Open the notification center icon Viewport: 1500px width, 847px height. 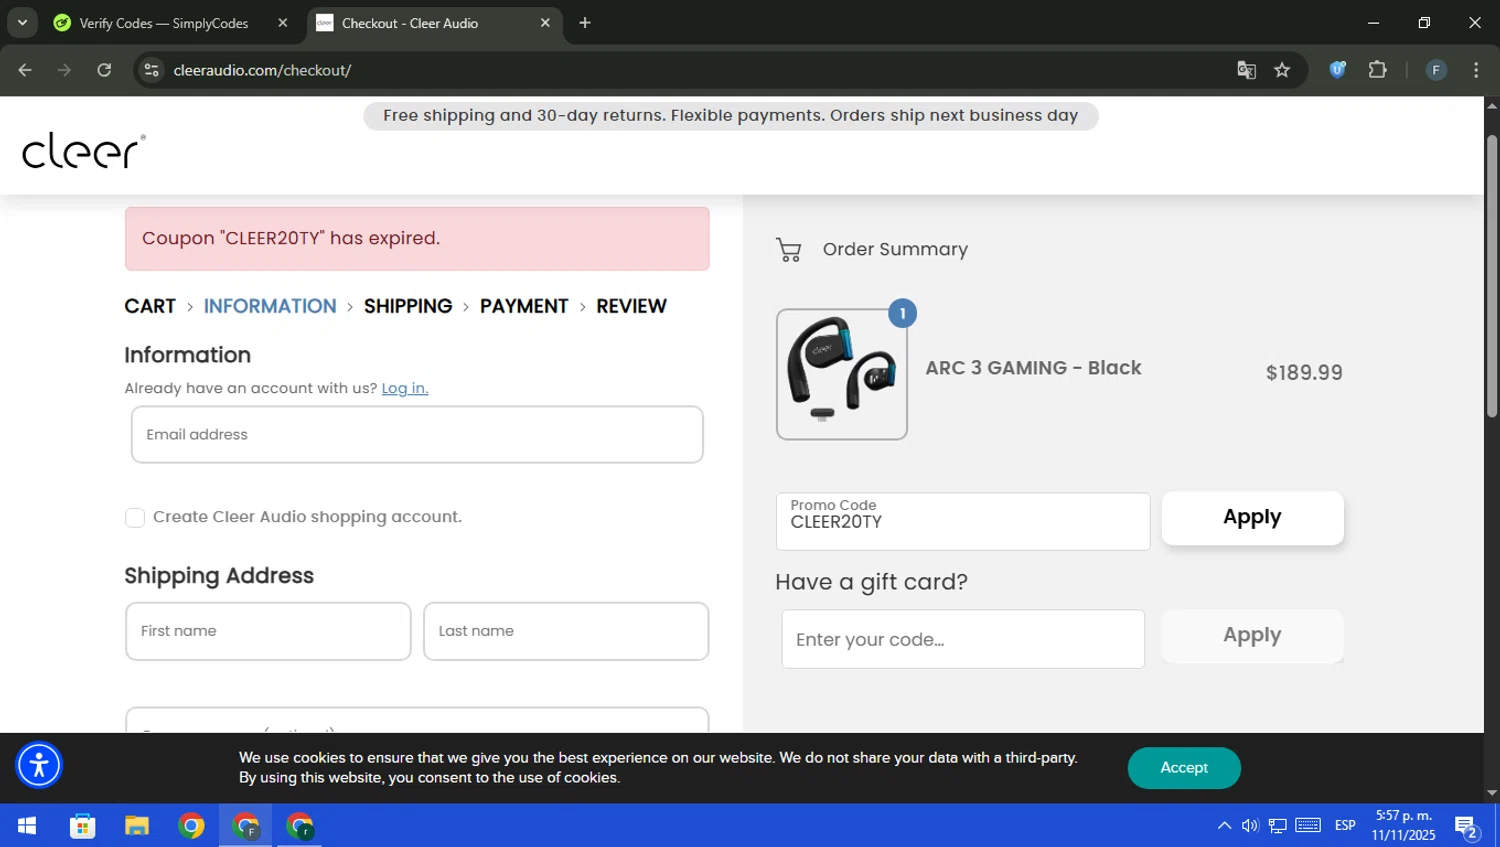[x=1467, y=827]
